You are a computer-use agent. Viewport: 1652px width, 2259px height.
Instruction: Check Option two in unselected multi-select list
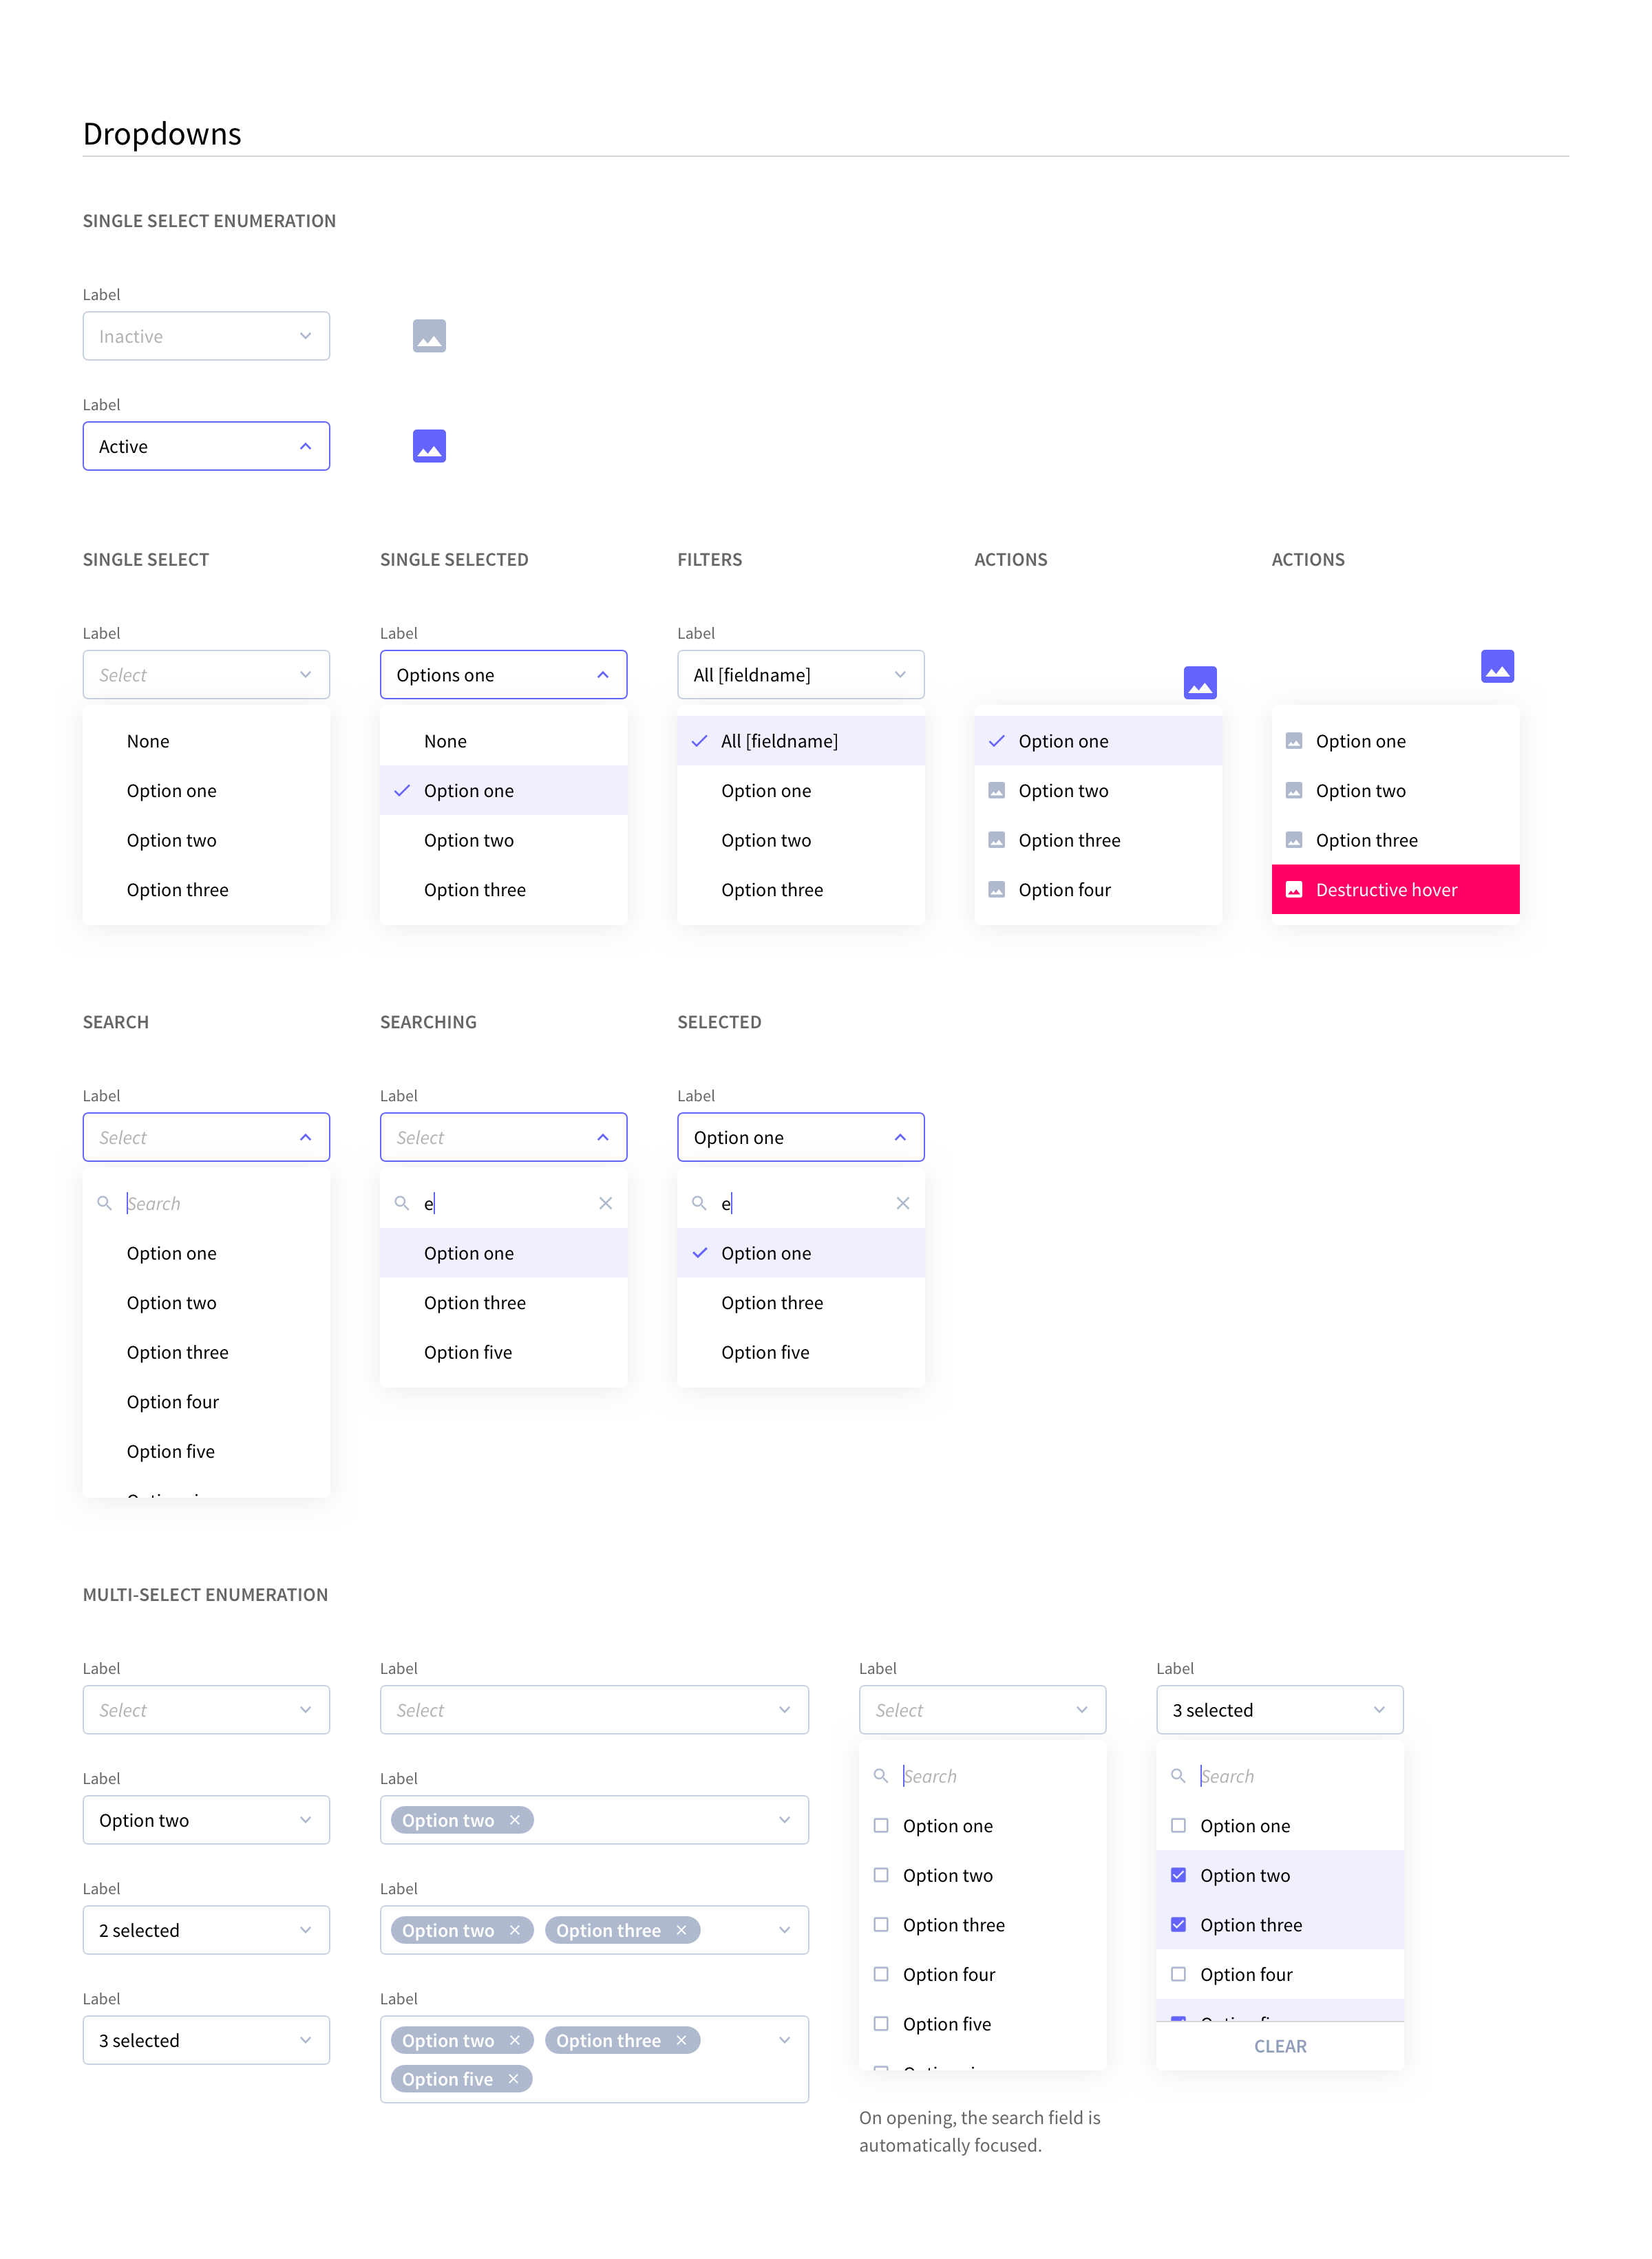tap(881, 1875)
